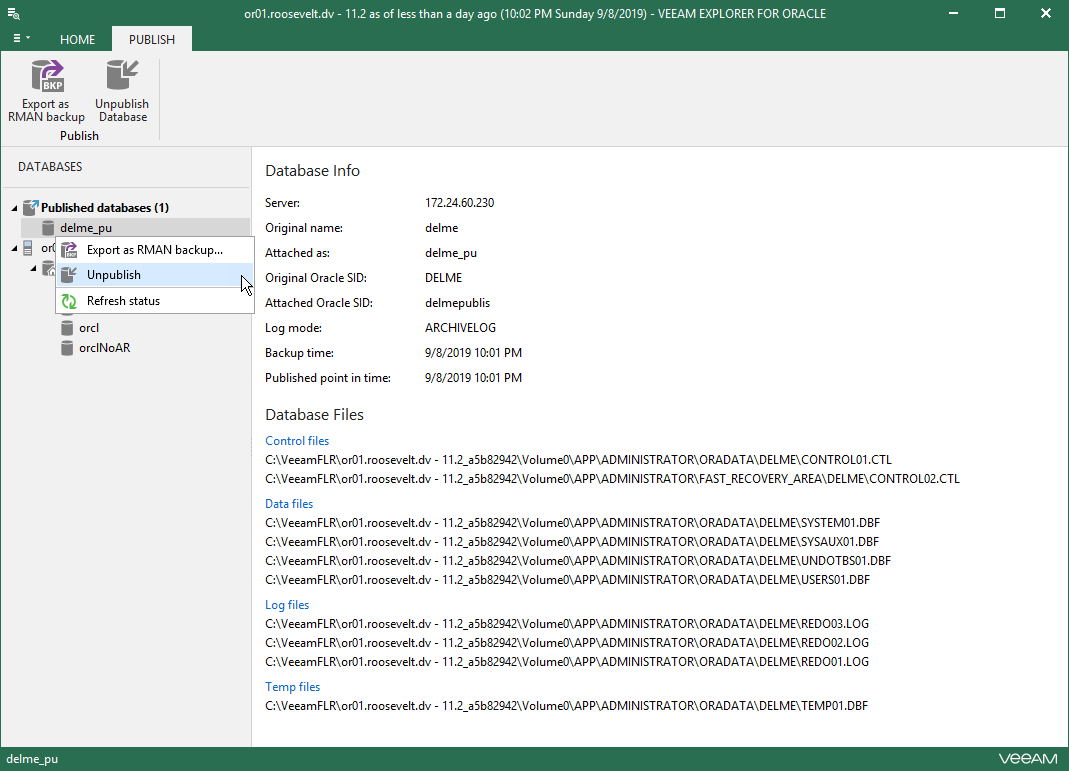The image size is (1069, 771).
Task: Click the Control files section heading
Action: click(x=297, y=441)
